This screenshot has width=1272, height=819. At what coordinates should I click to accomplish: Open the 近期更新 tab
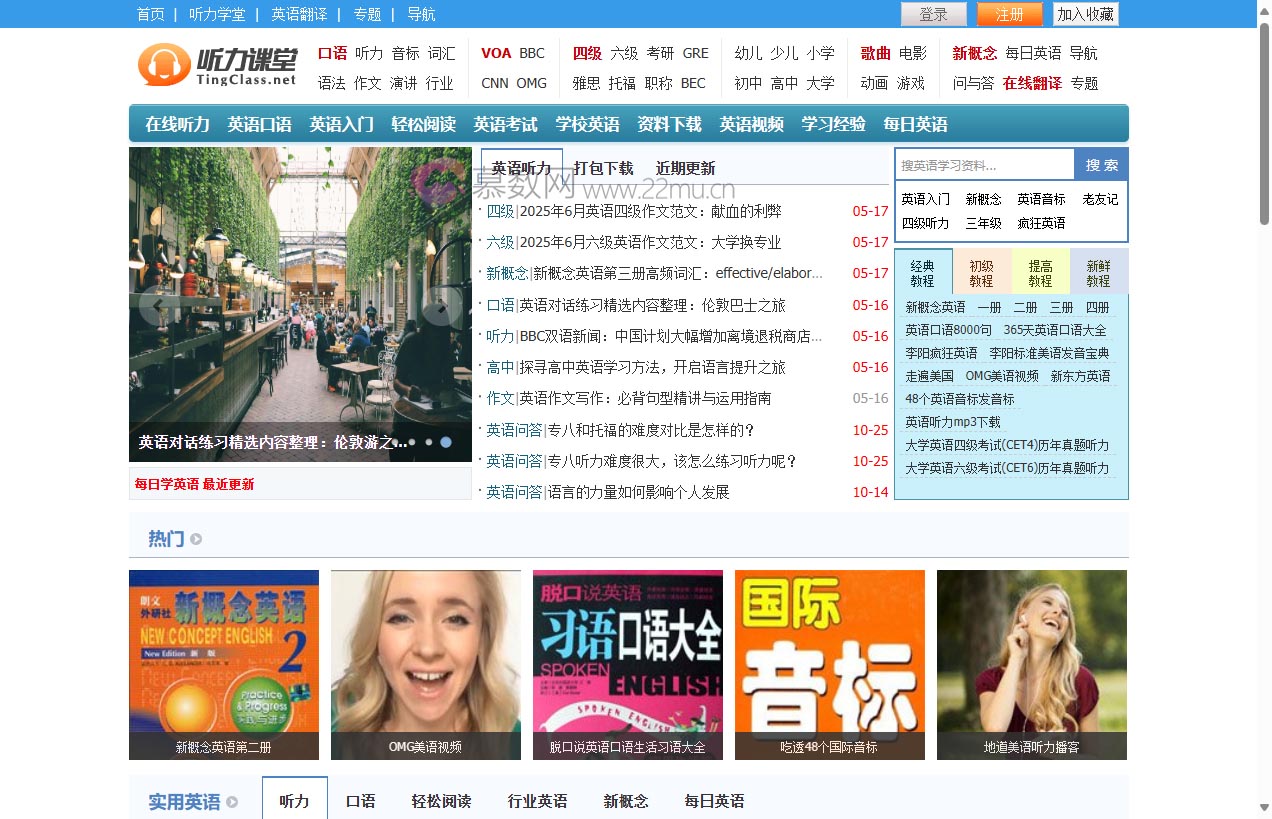click(x=685, y=168)
